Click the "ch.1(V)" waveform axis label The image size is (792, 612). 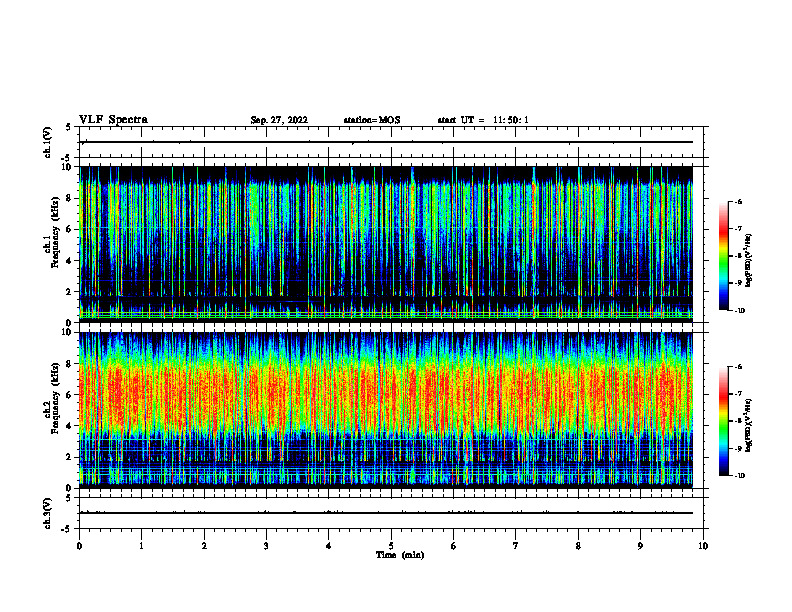pos(47,142)
